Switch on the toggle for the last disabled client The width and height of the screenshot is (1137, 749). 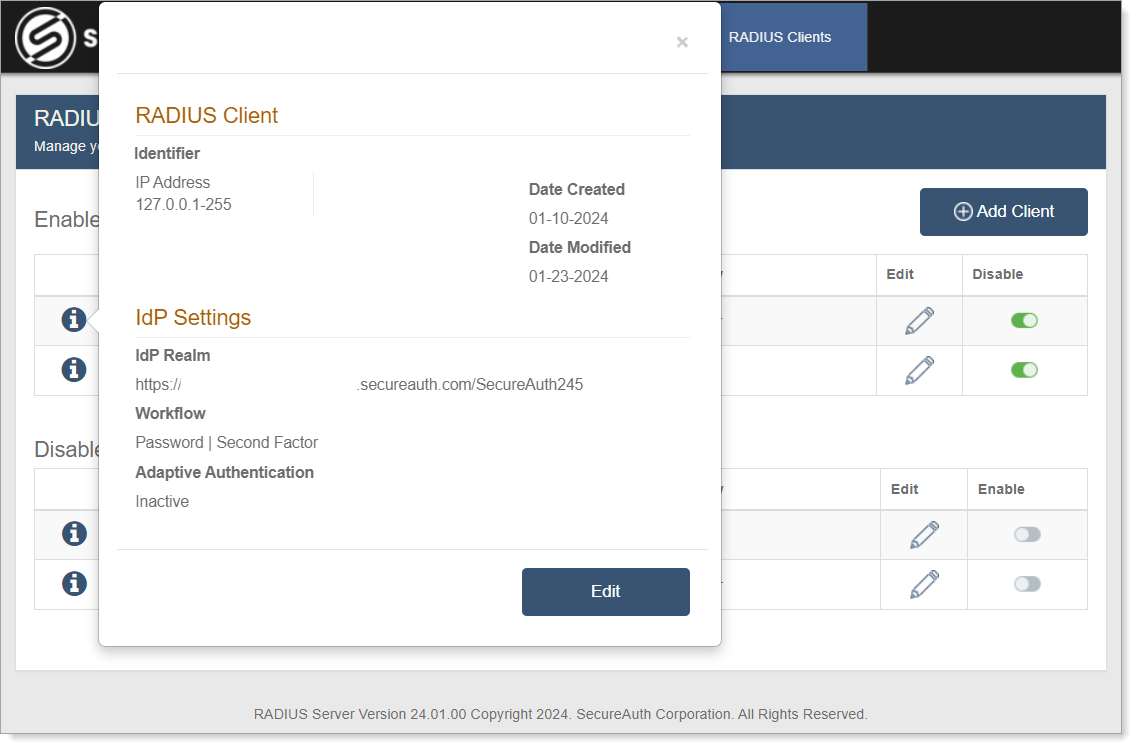point(1026,584)
